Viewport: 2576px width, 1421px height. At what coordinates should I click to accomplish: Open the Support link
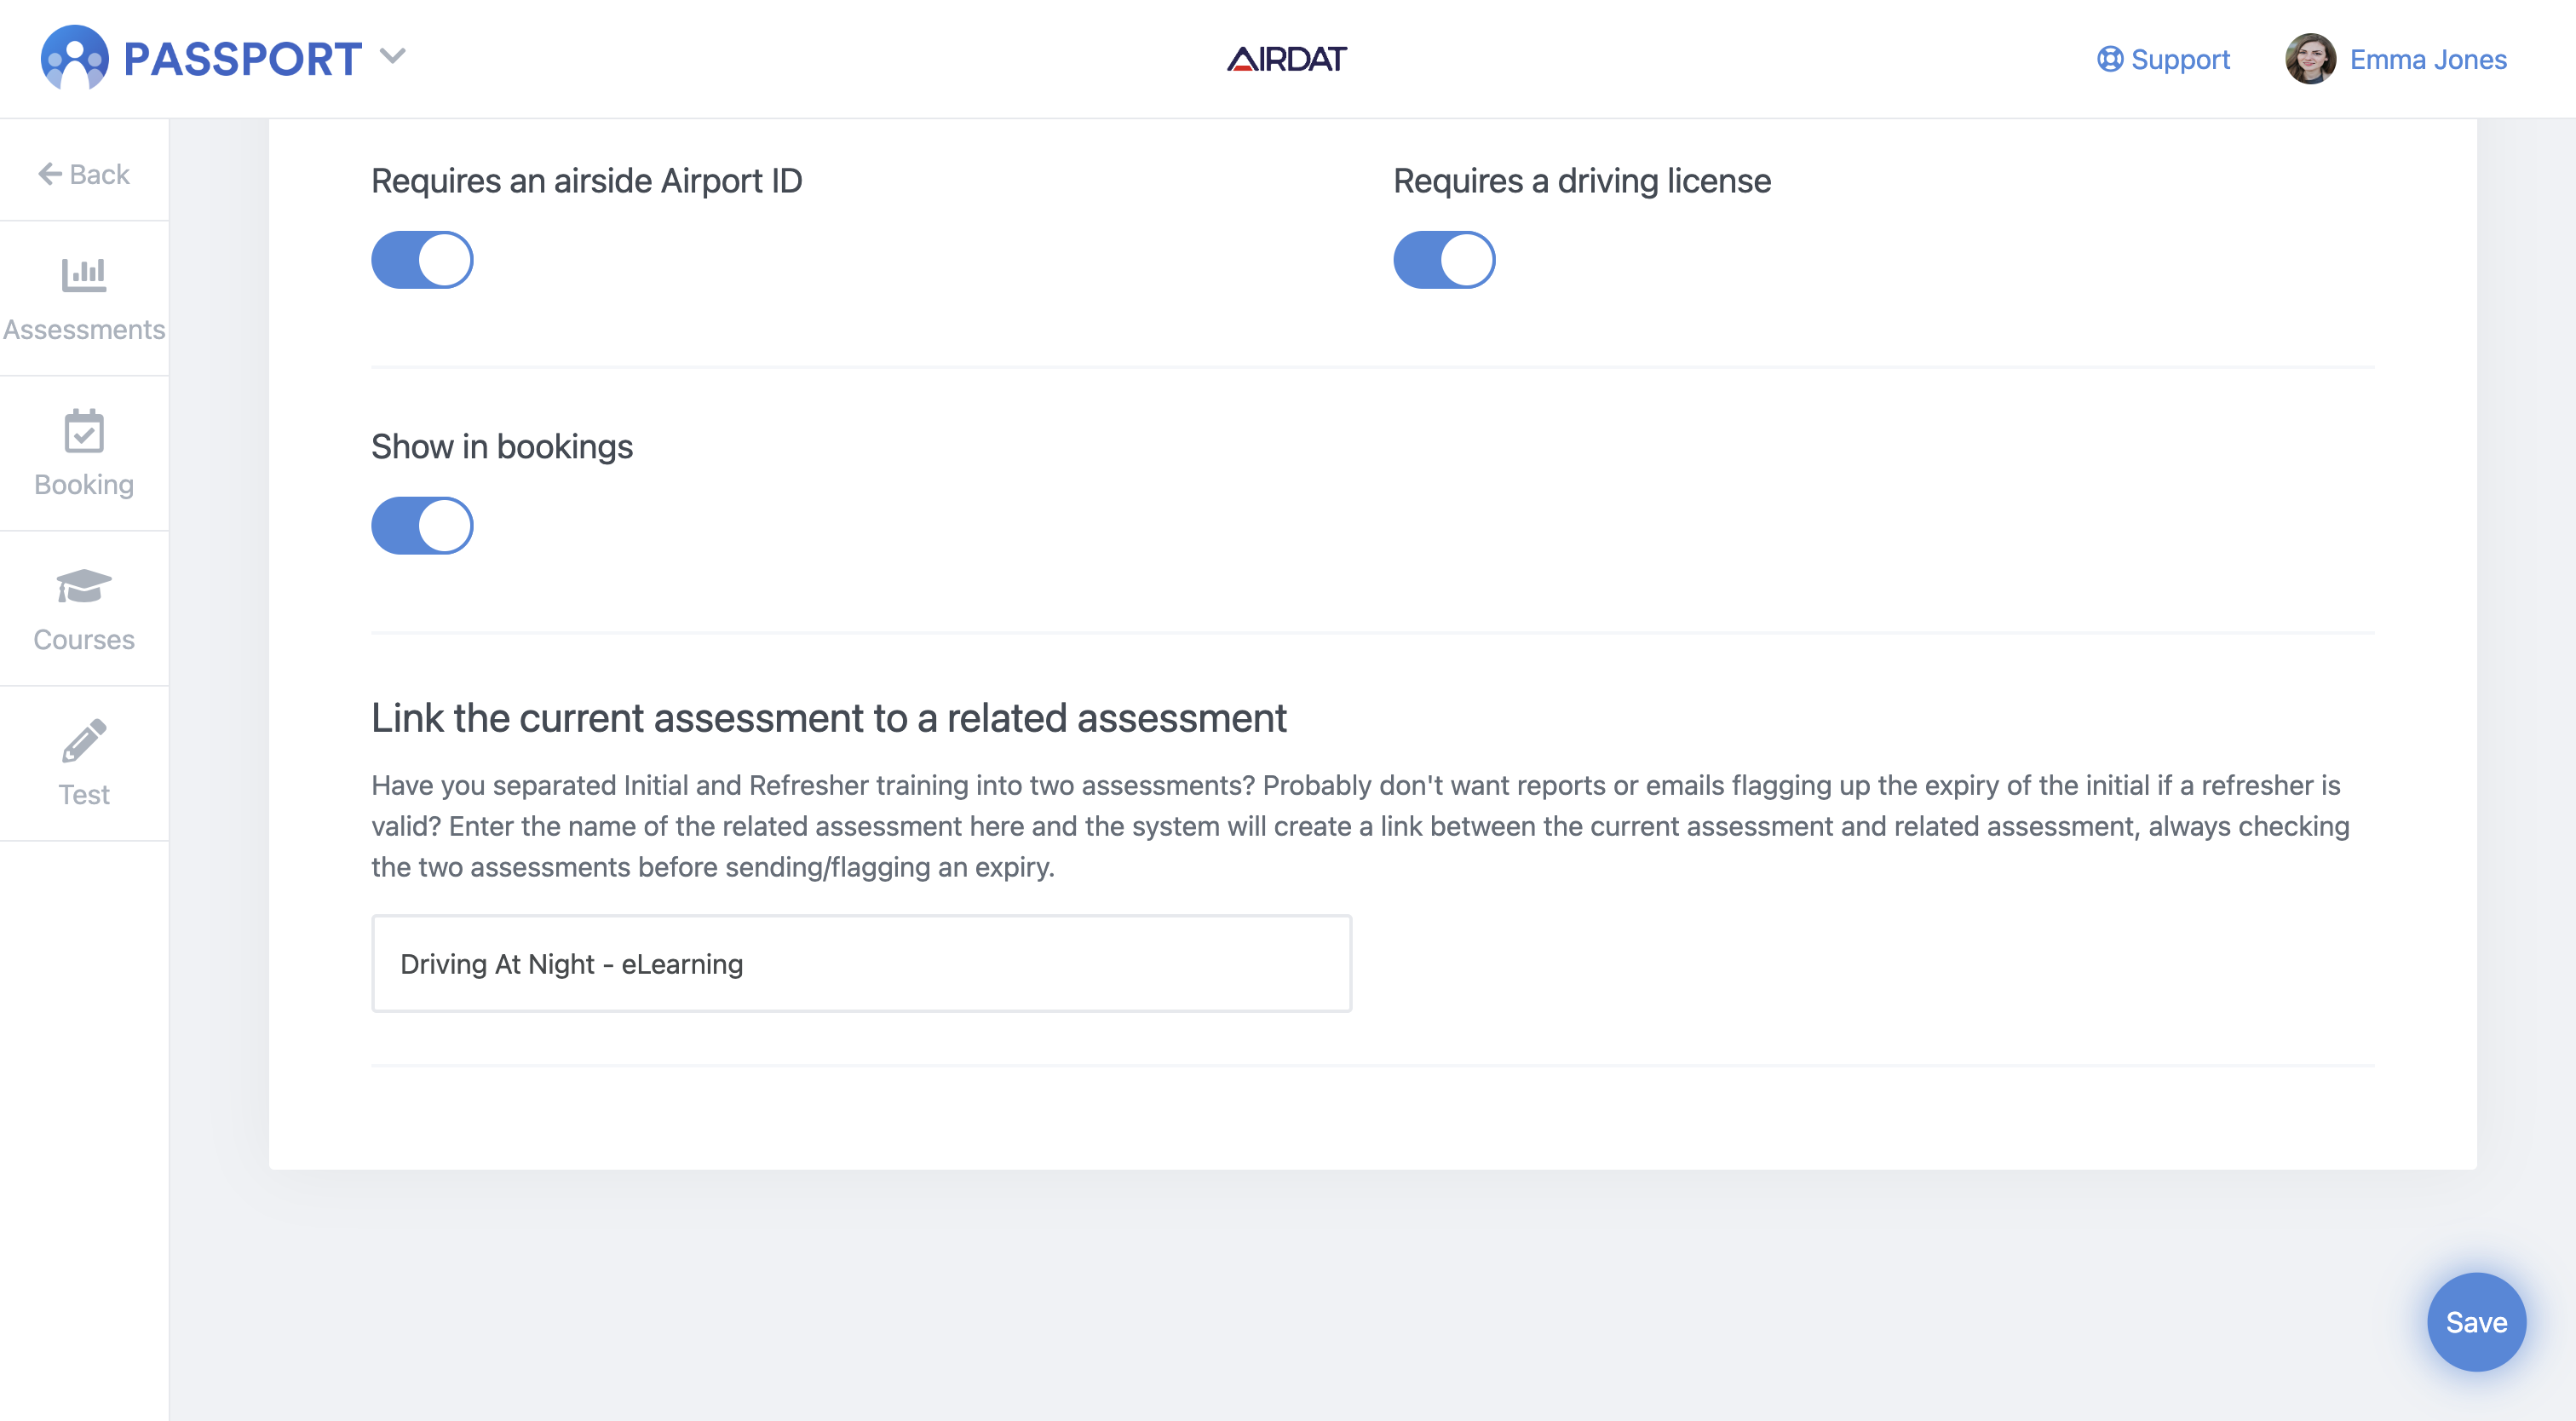click(x=2180, y=59)
